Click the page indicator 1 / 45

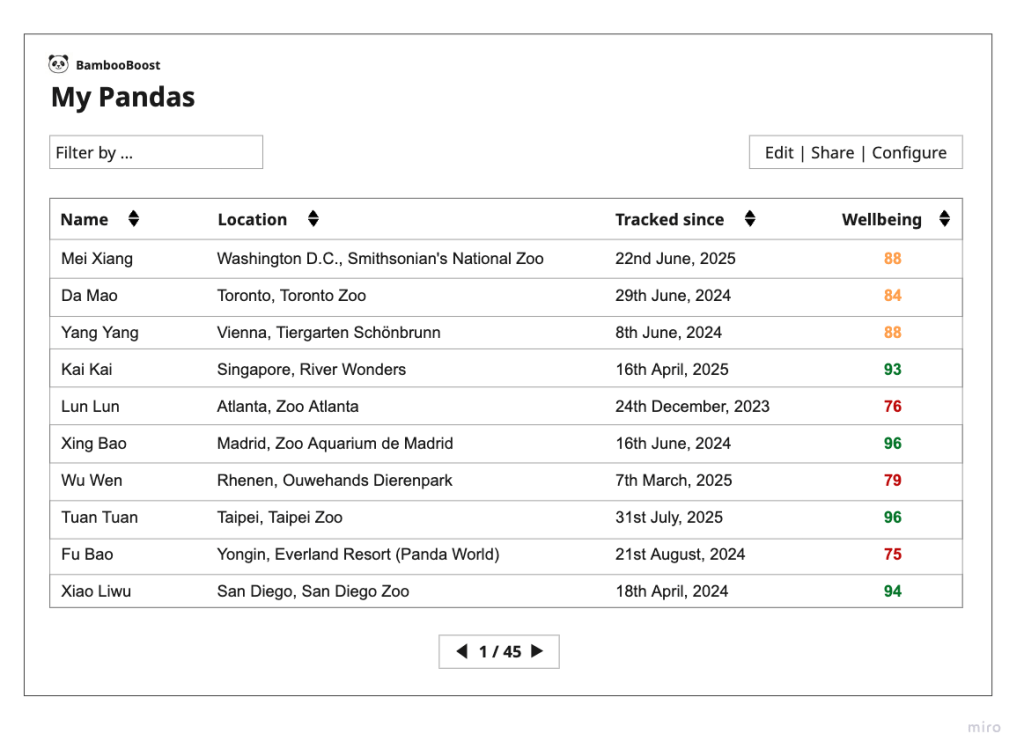pyautogui.click(x=500, y=652)
